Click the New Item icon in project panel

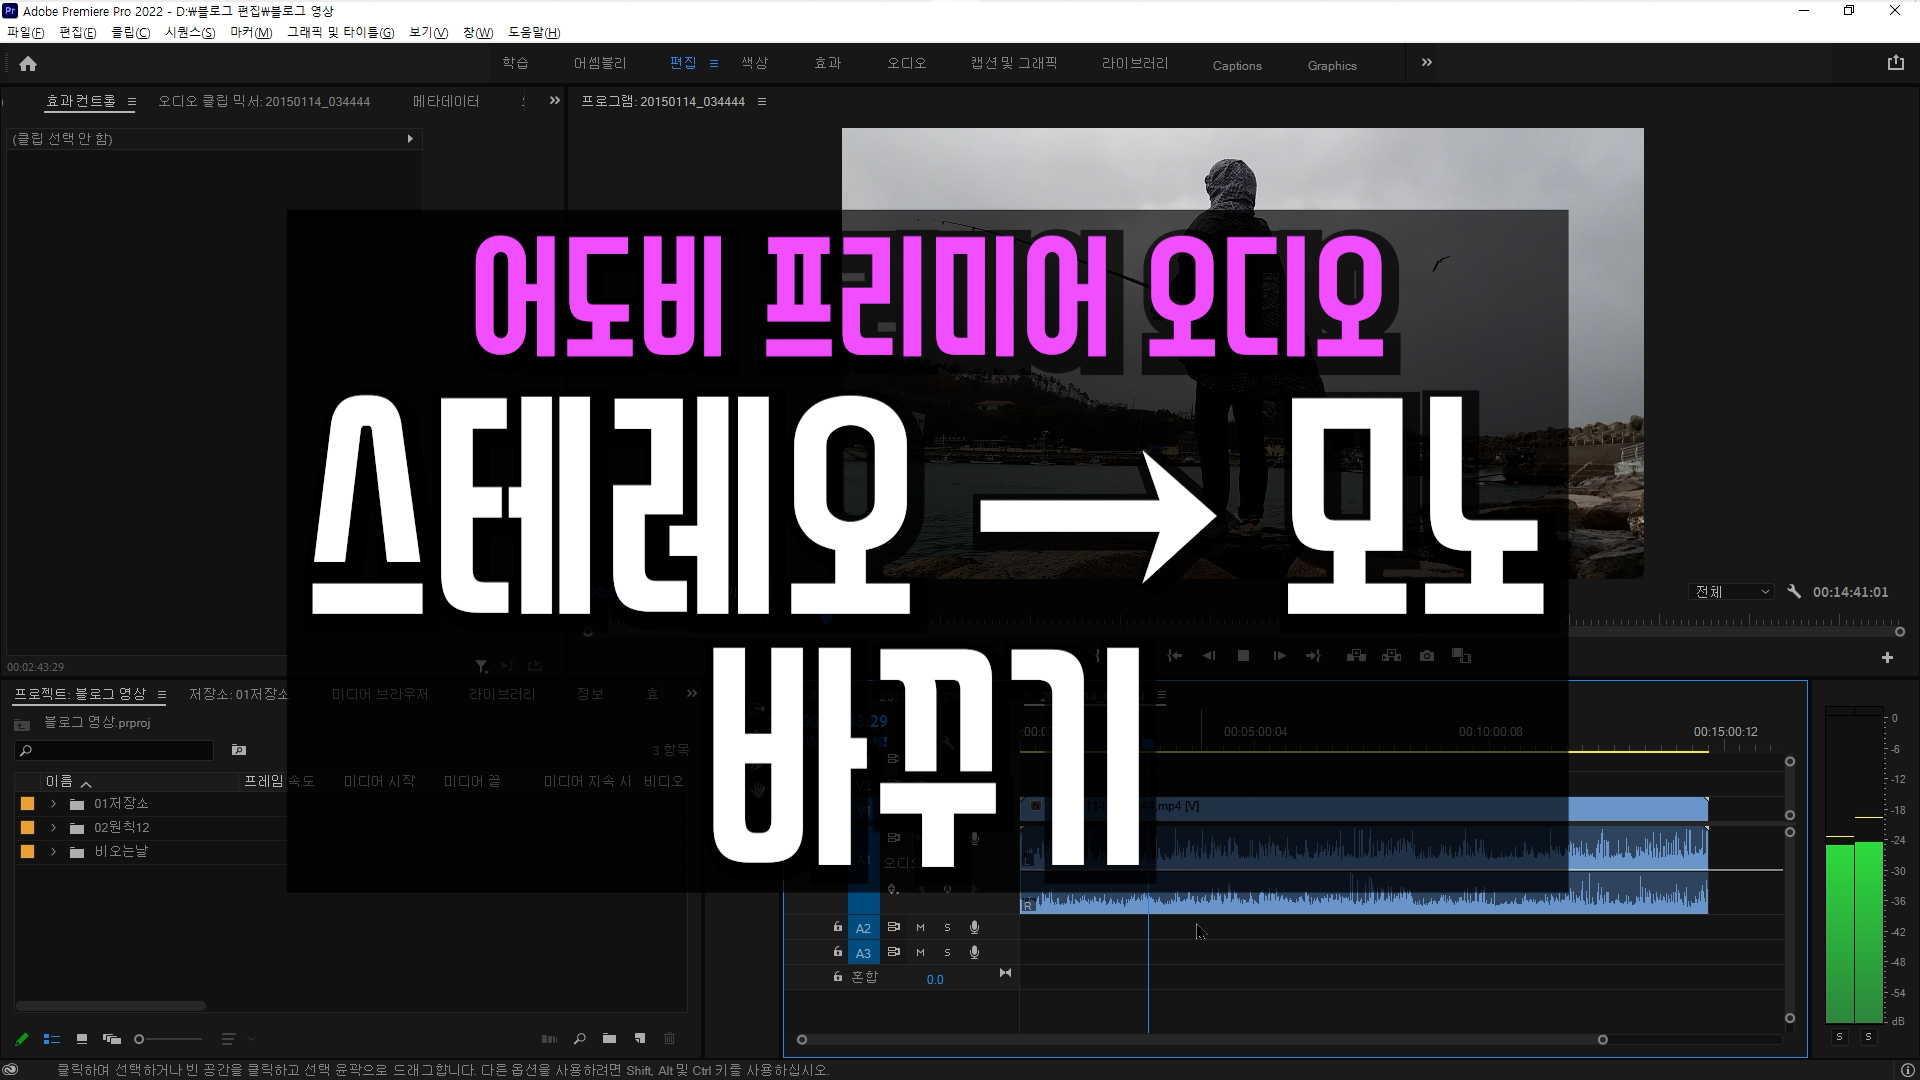640,1039
